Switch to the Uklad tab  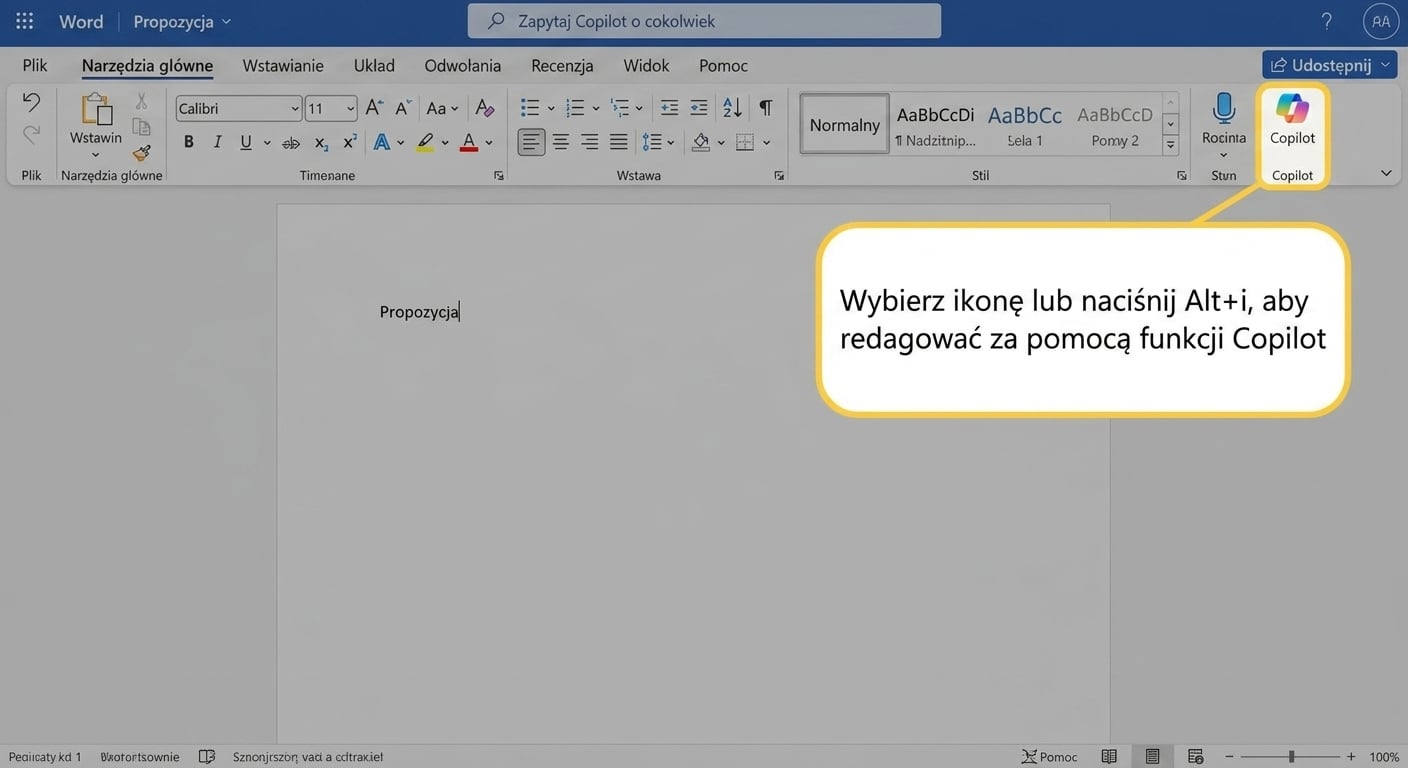[374, 65]
